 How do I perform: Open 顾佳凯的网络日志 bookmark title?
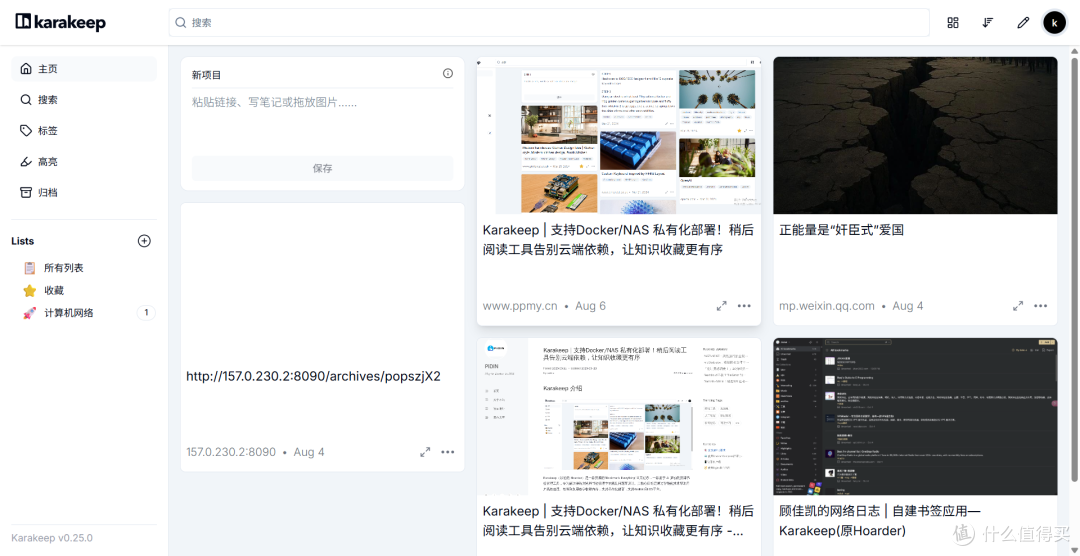pos(880,521)
